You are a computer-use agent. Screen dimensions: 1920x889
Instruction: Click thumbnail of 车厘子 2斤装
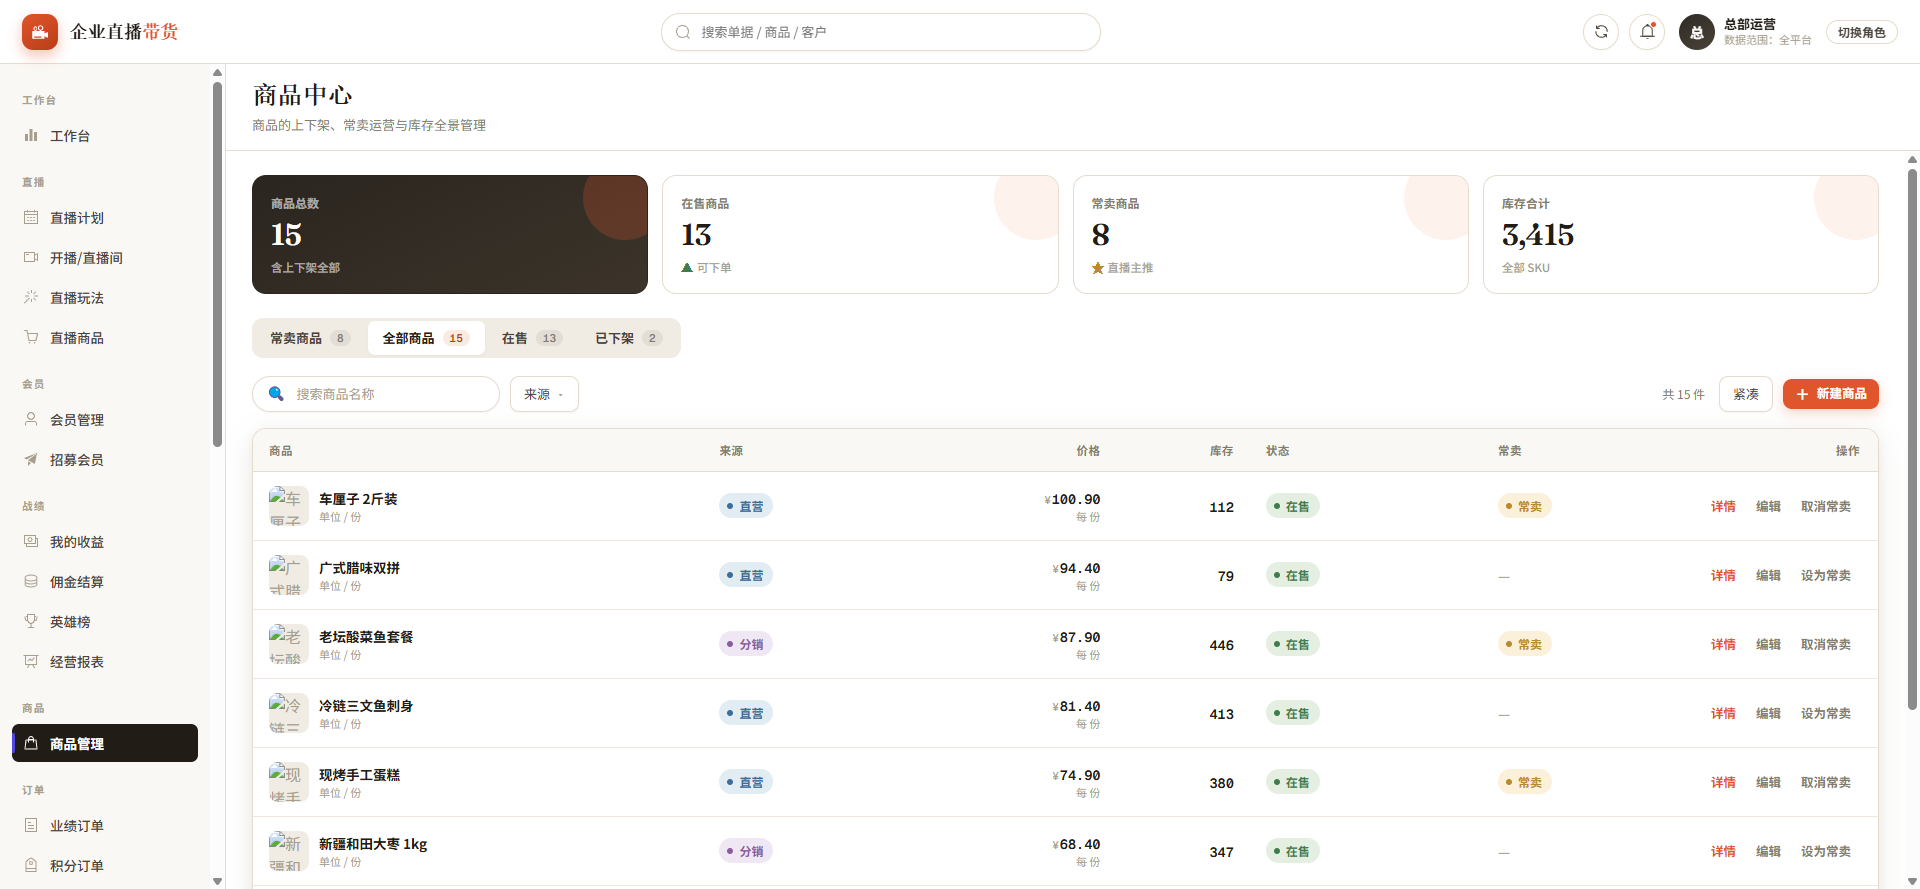(x=288, y=506)
